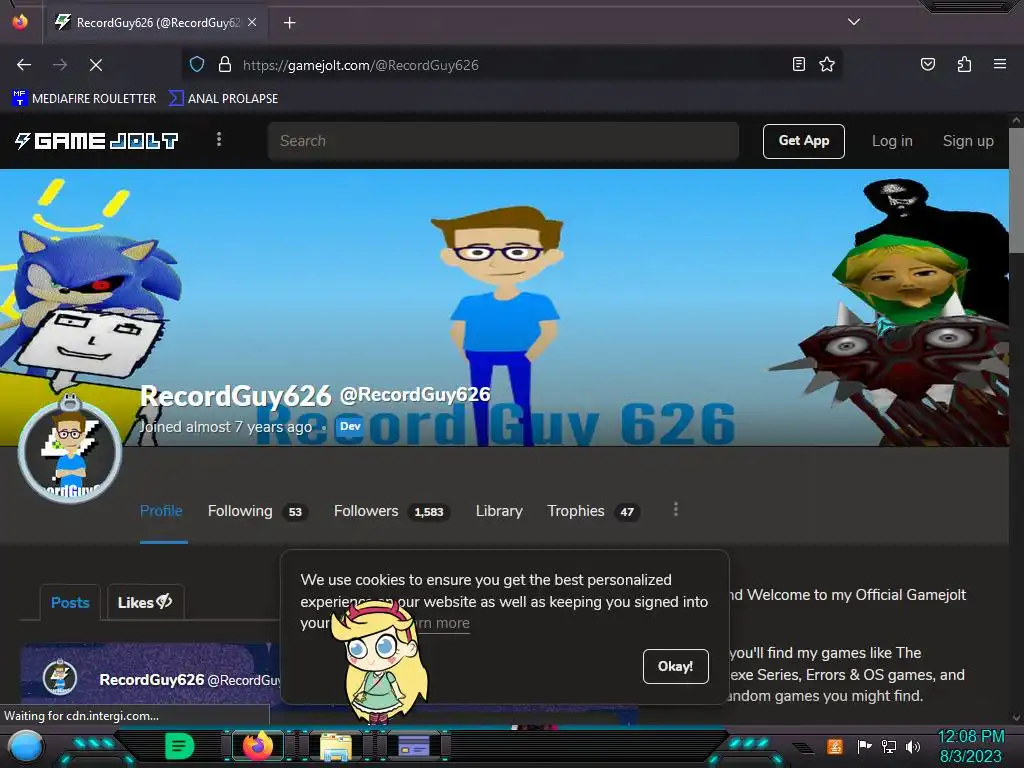Click the 'Joined almost 7 years ago' text
The width and height of the screenshot is (1024, 768).
coord(226,427)
